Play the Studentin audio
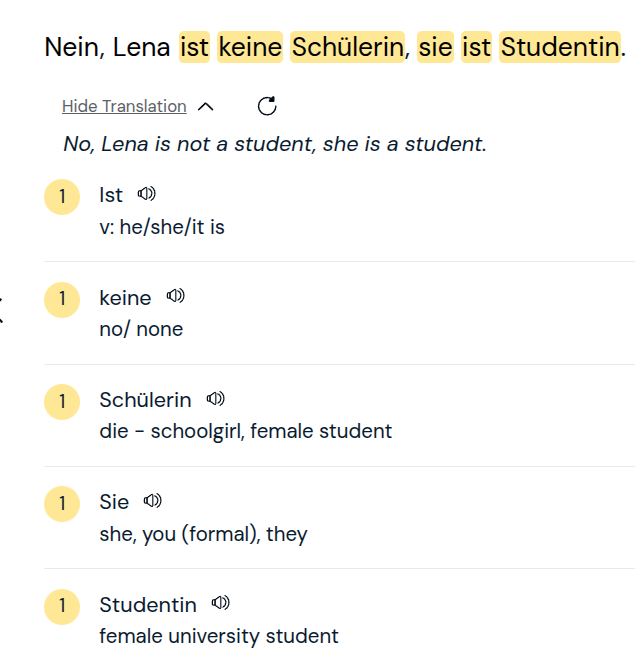This screenshot has width=635, height=664. coord(221,603)
